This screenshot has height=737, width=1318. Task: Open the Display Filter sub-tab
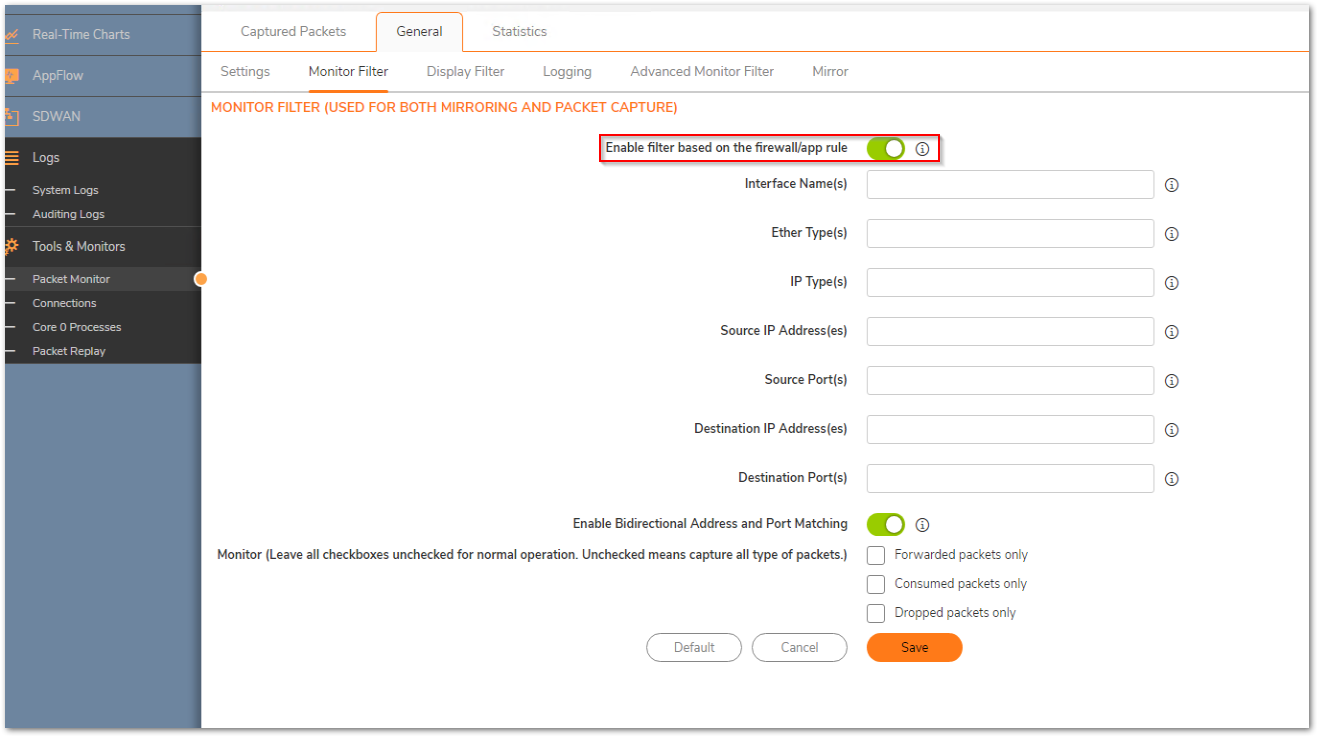[465, 71]
